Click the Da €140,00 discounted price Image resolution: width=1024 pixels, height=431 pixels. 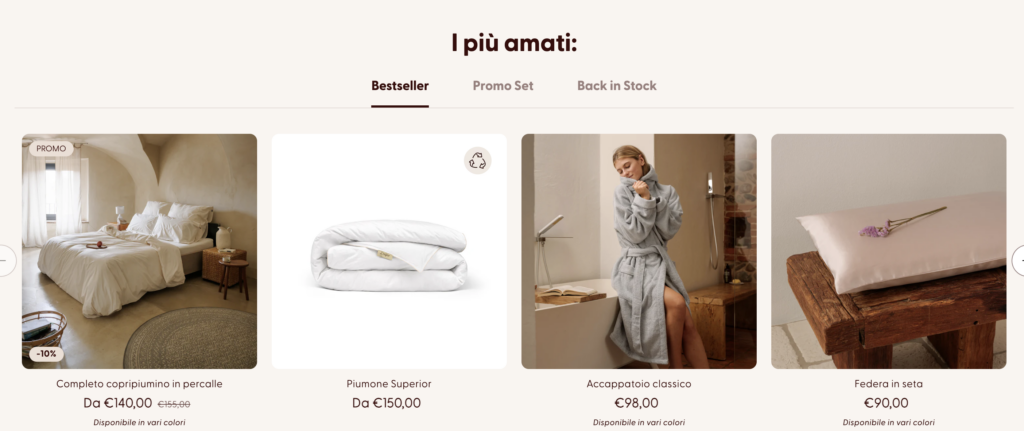(118, 404)
